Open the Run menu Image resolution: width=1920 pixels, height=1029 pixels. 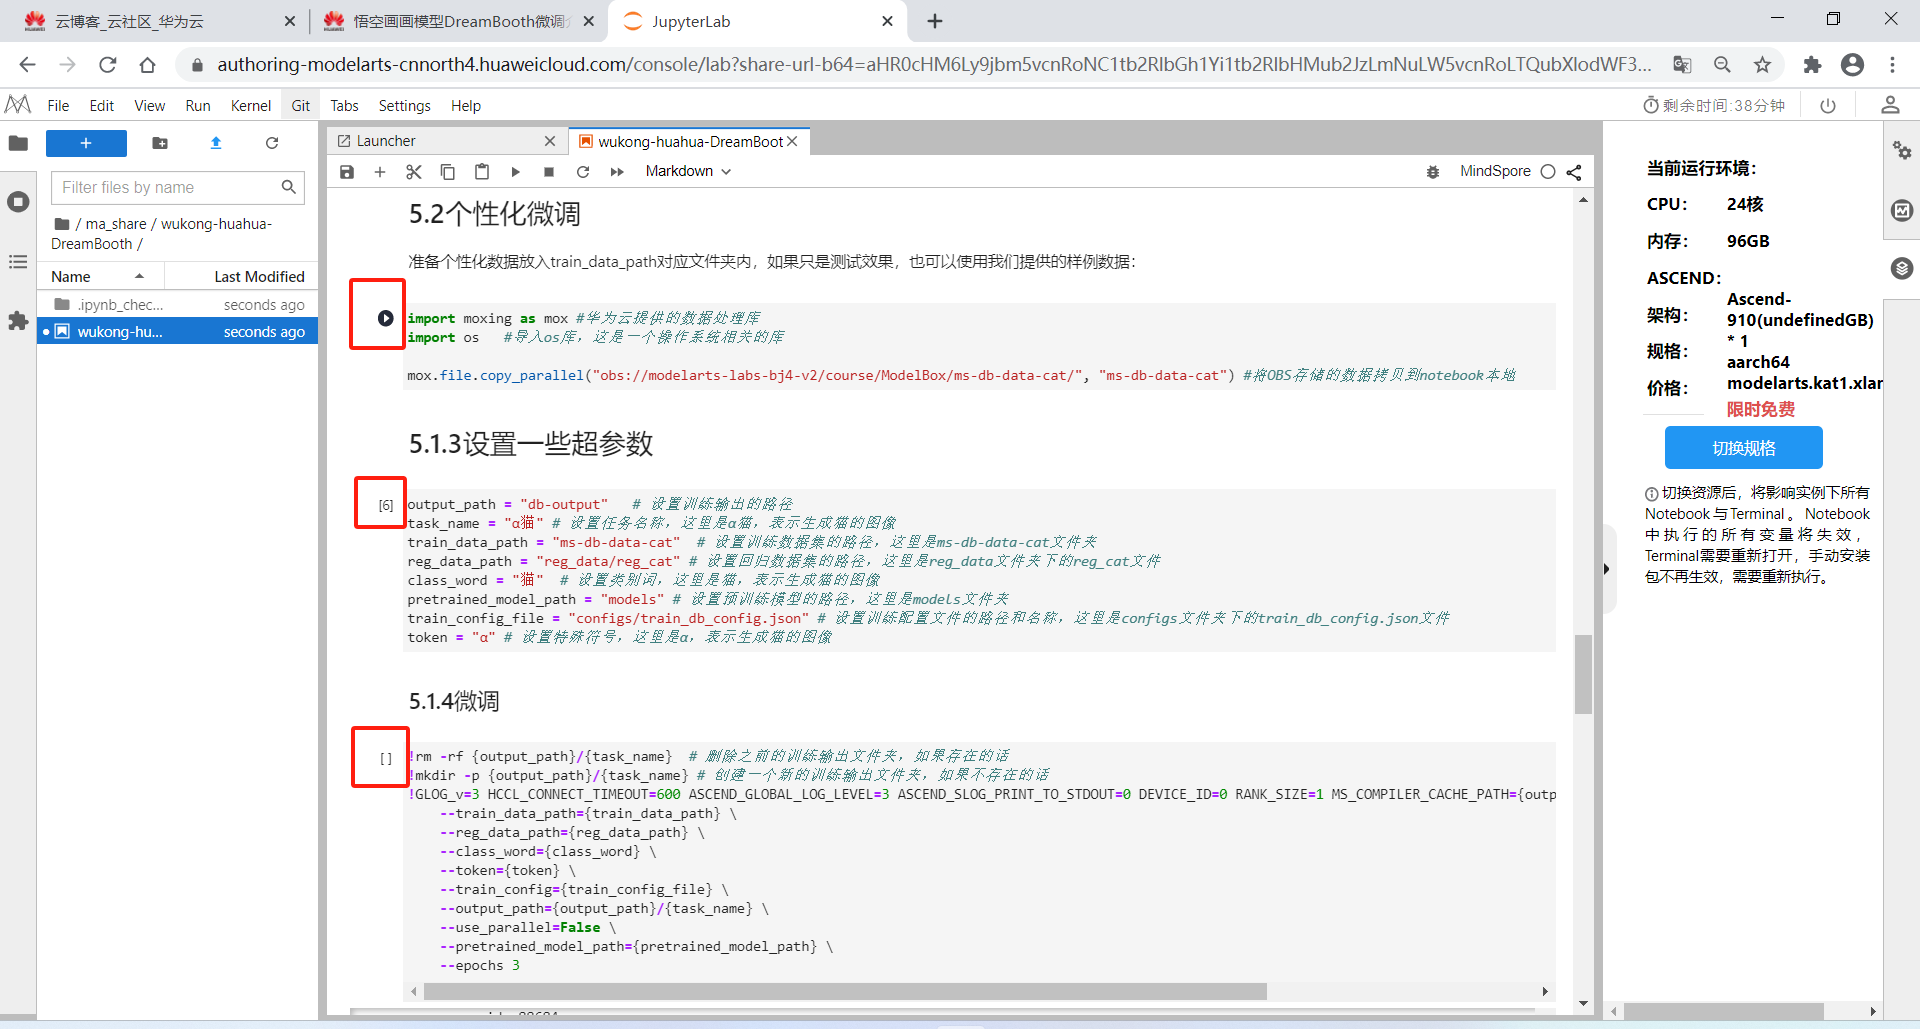[x=198, y=105]
